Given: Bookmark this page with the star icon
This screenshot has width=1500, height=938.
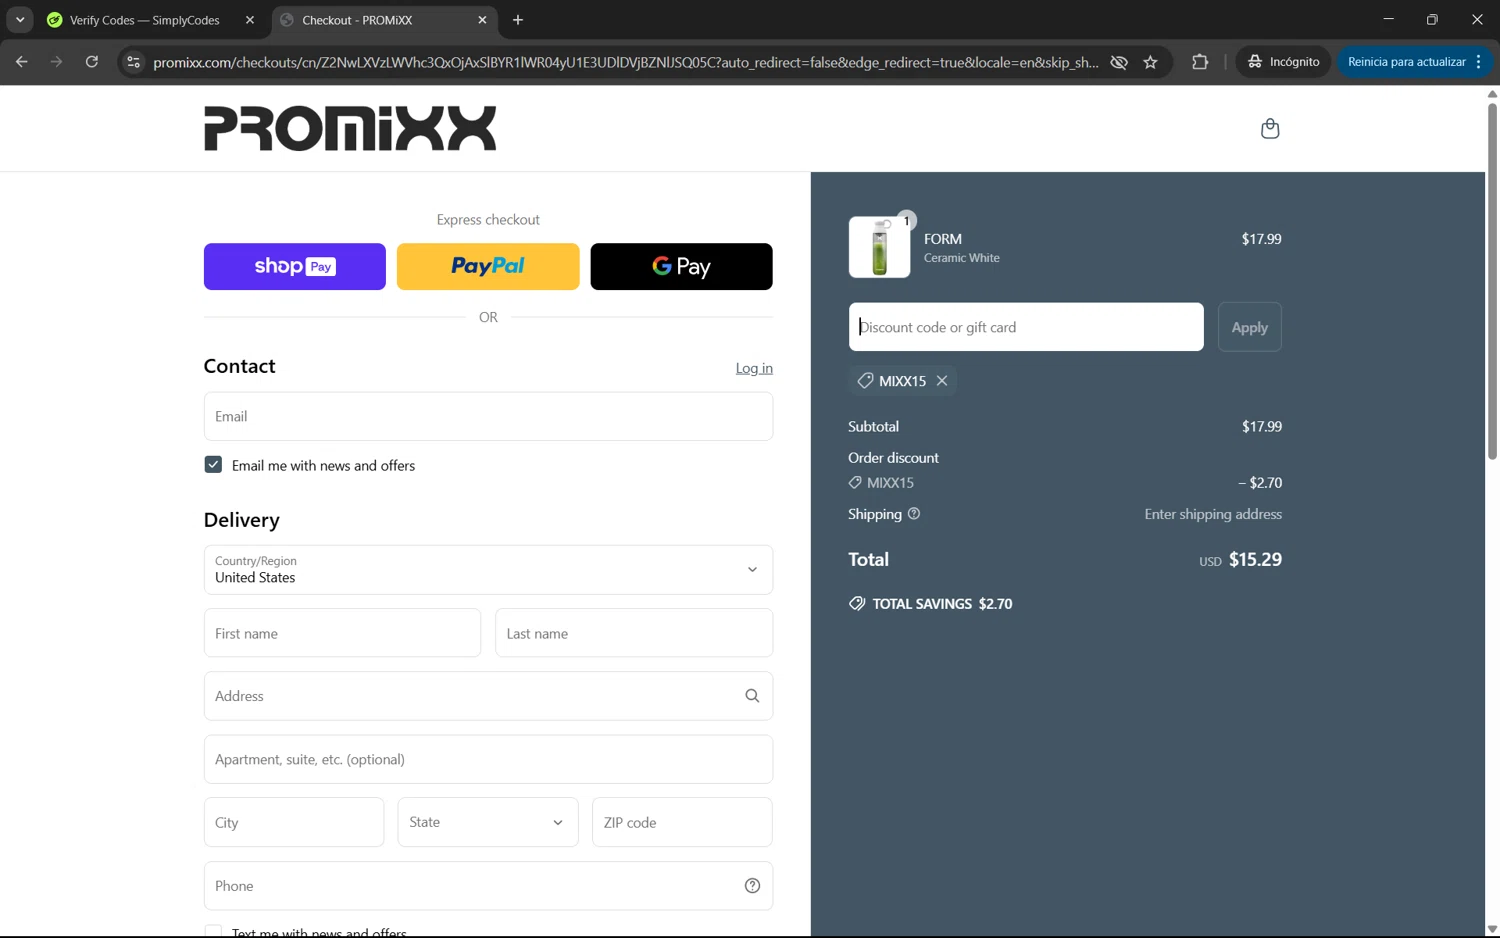Looking at the screenshot, I should tap(1151, 62).
